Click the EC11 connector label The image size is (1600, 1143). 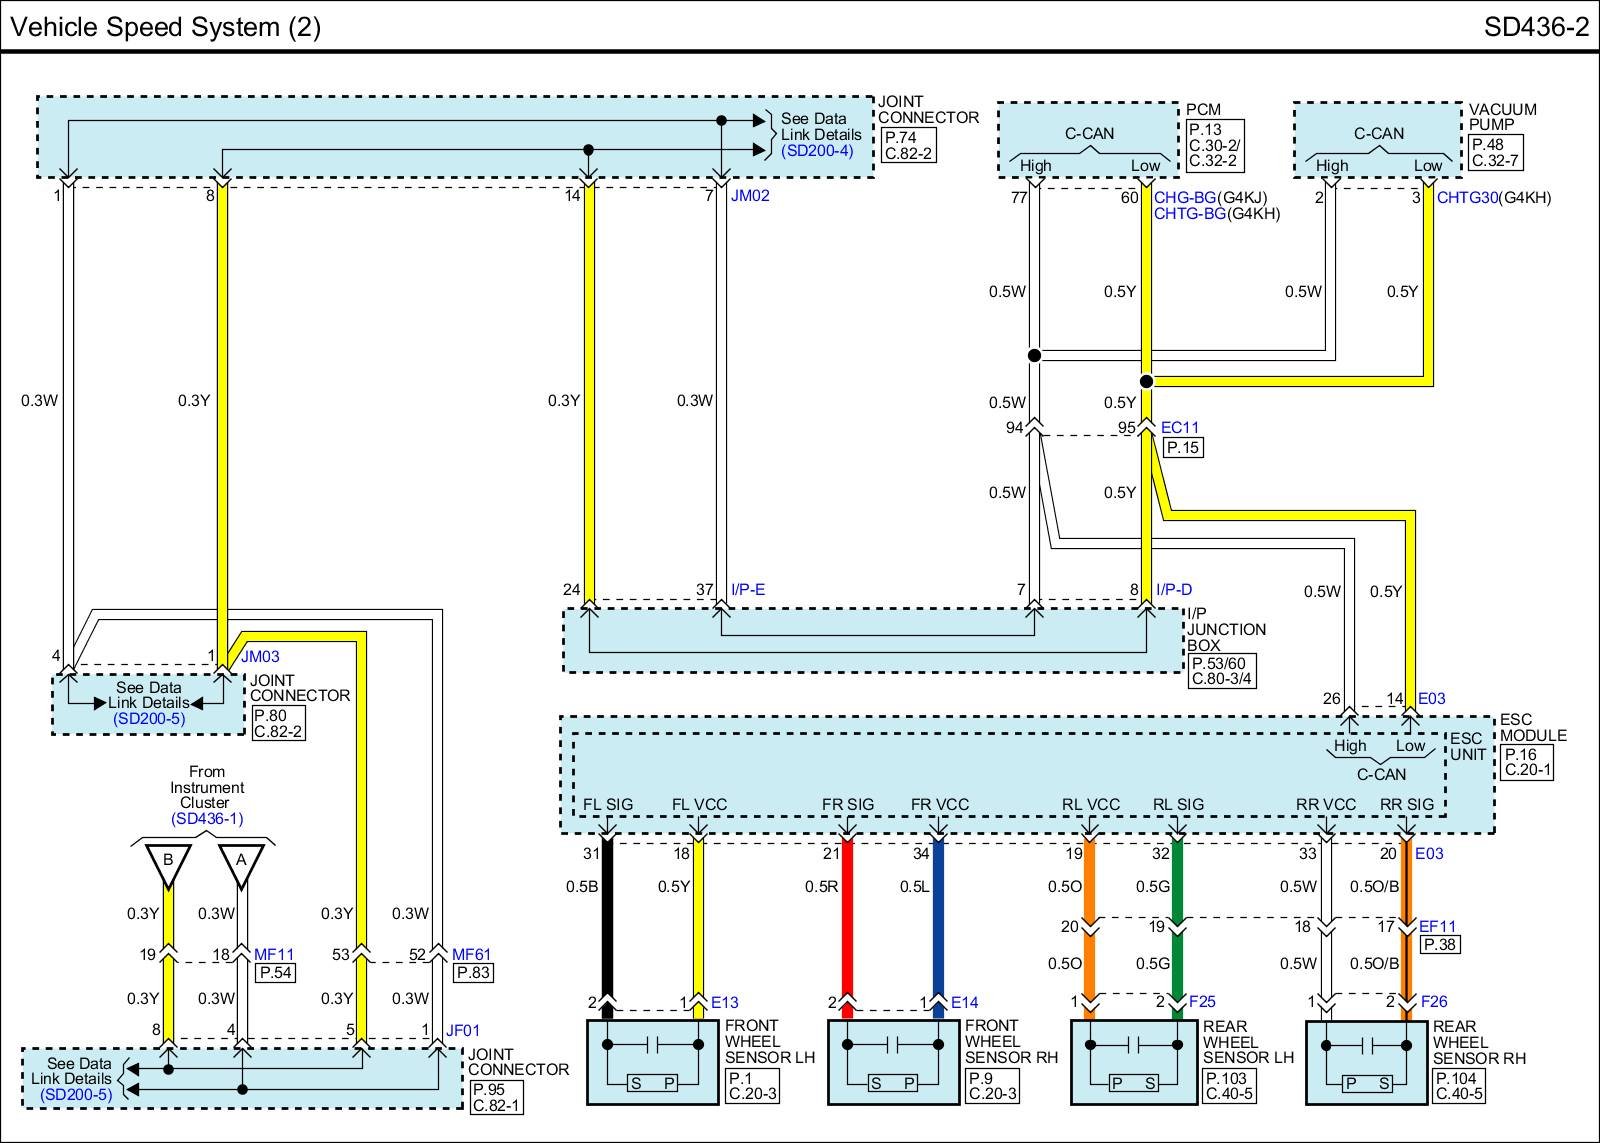coord(1179,428)
